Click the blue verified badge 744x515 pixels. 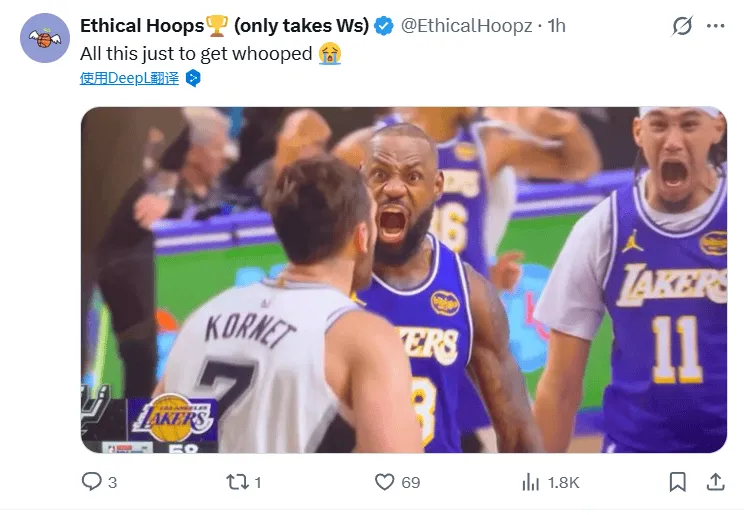(384, 26)
